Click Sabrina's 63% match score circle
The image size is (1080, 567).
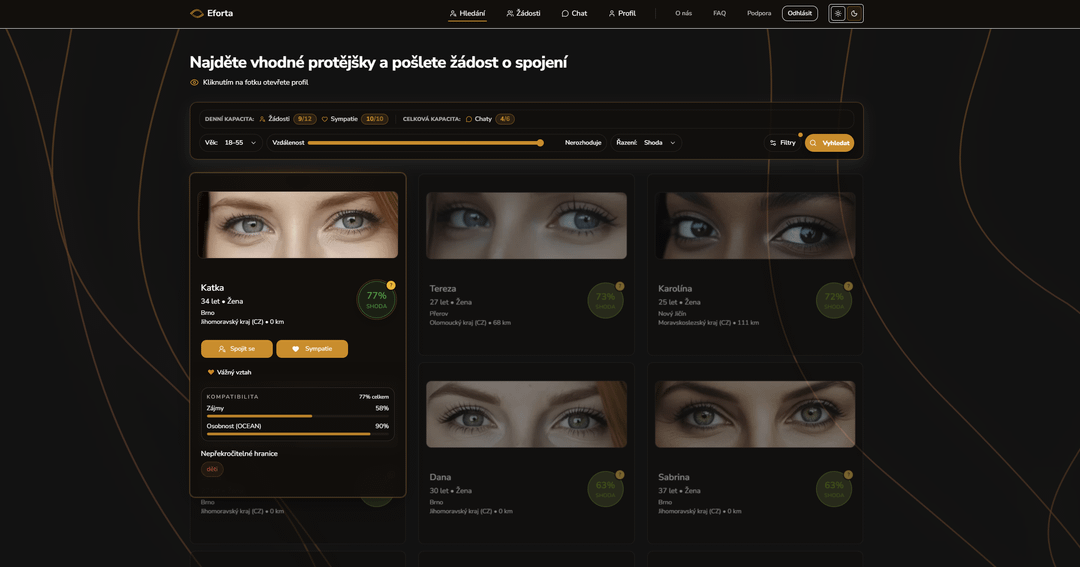[834, 489]
